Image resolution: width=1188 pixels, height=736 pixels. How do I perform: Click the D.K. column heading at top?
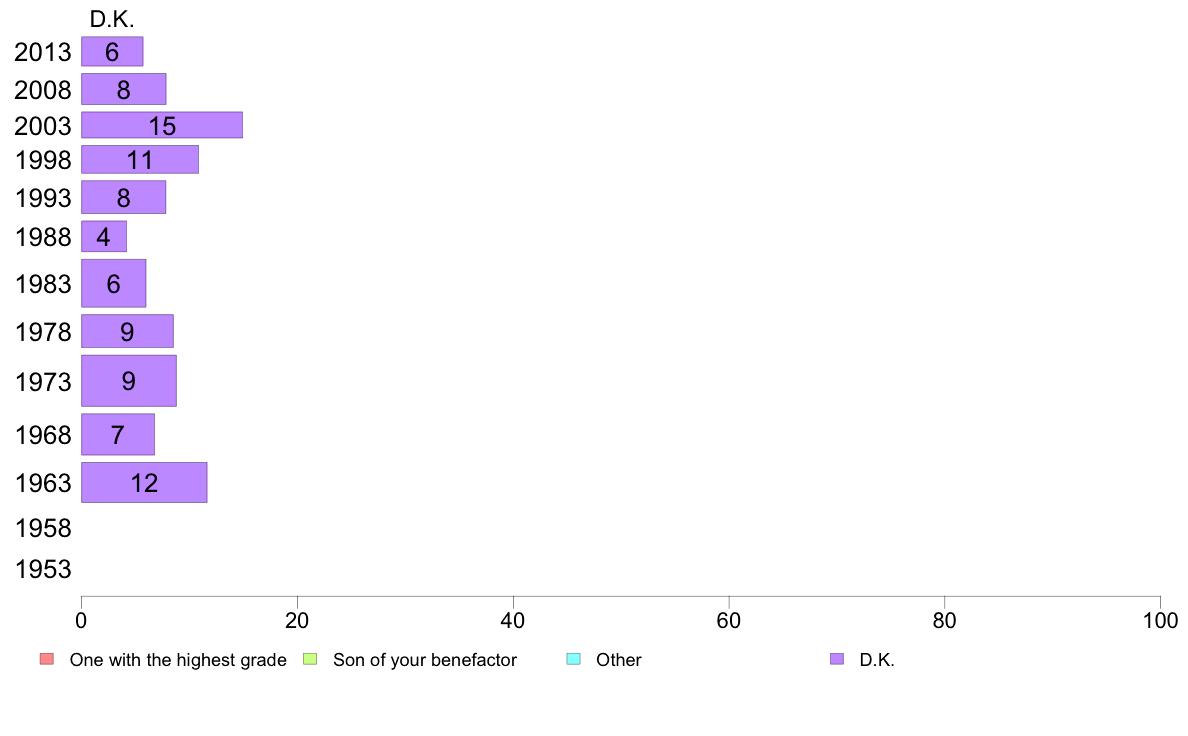pyautogui.click(x=111, y=19)
